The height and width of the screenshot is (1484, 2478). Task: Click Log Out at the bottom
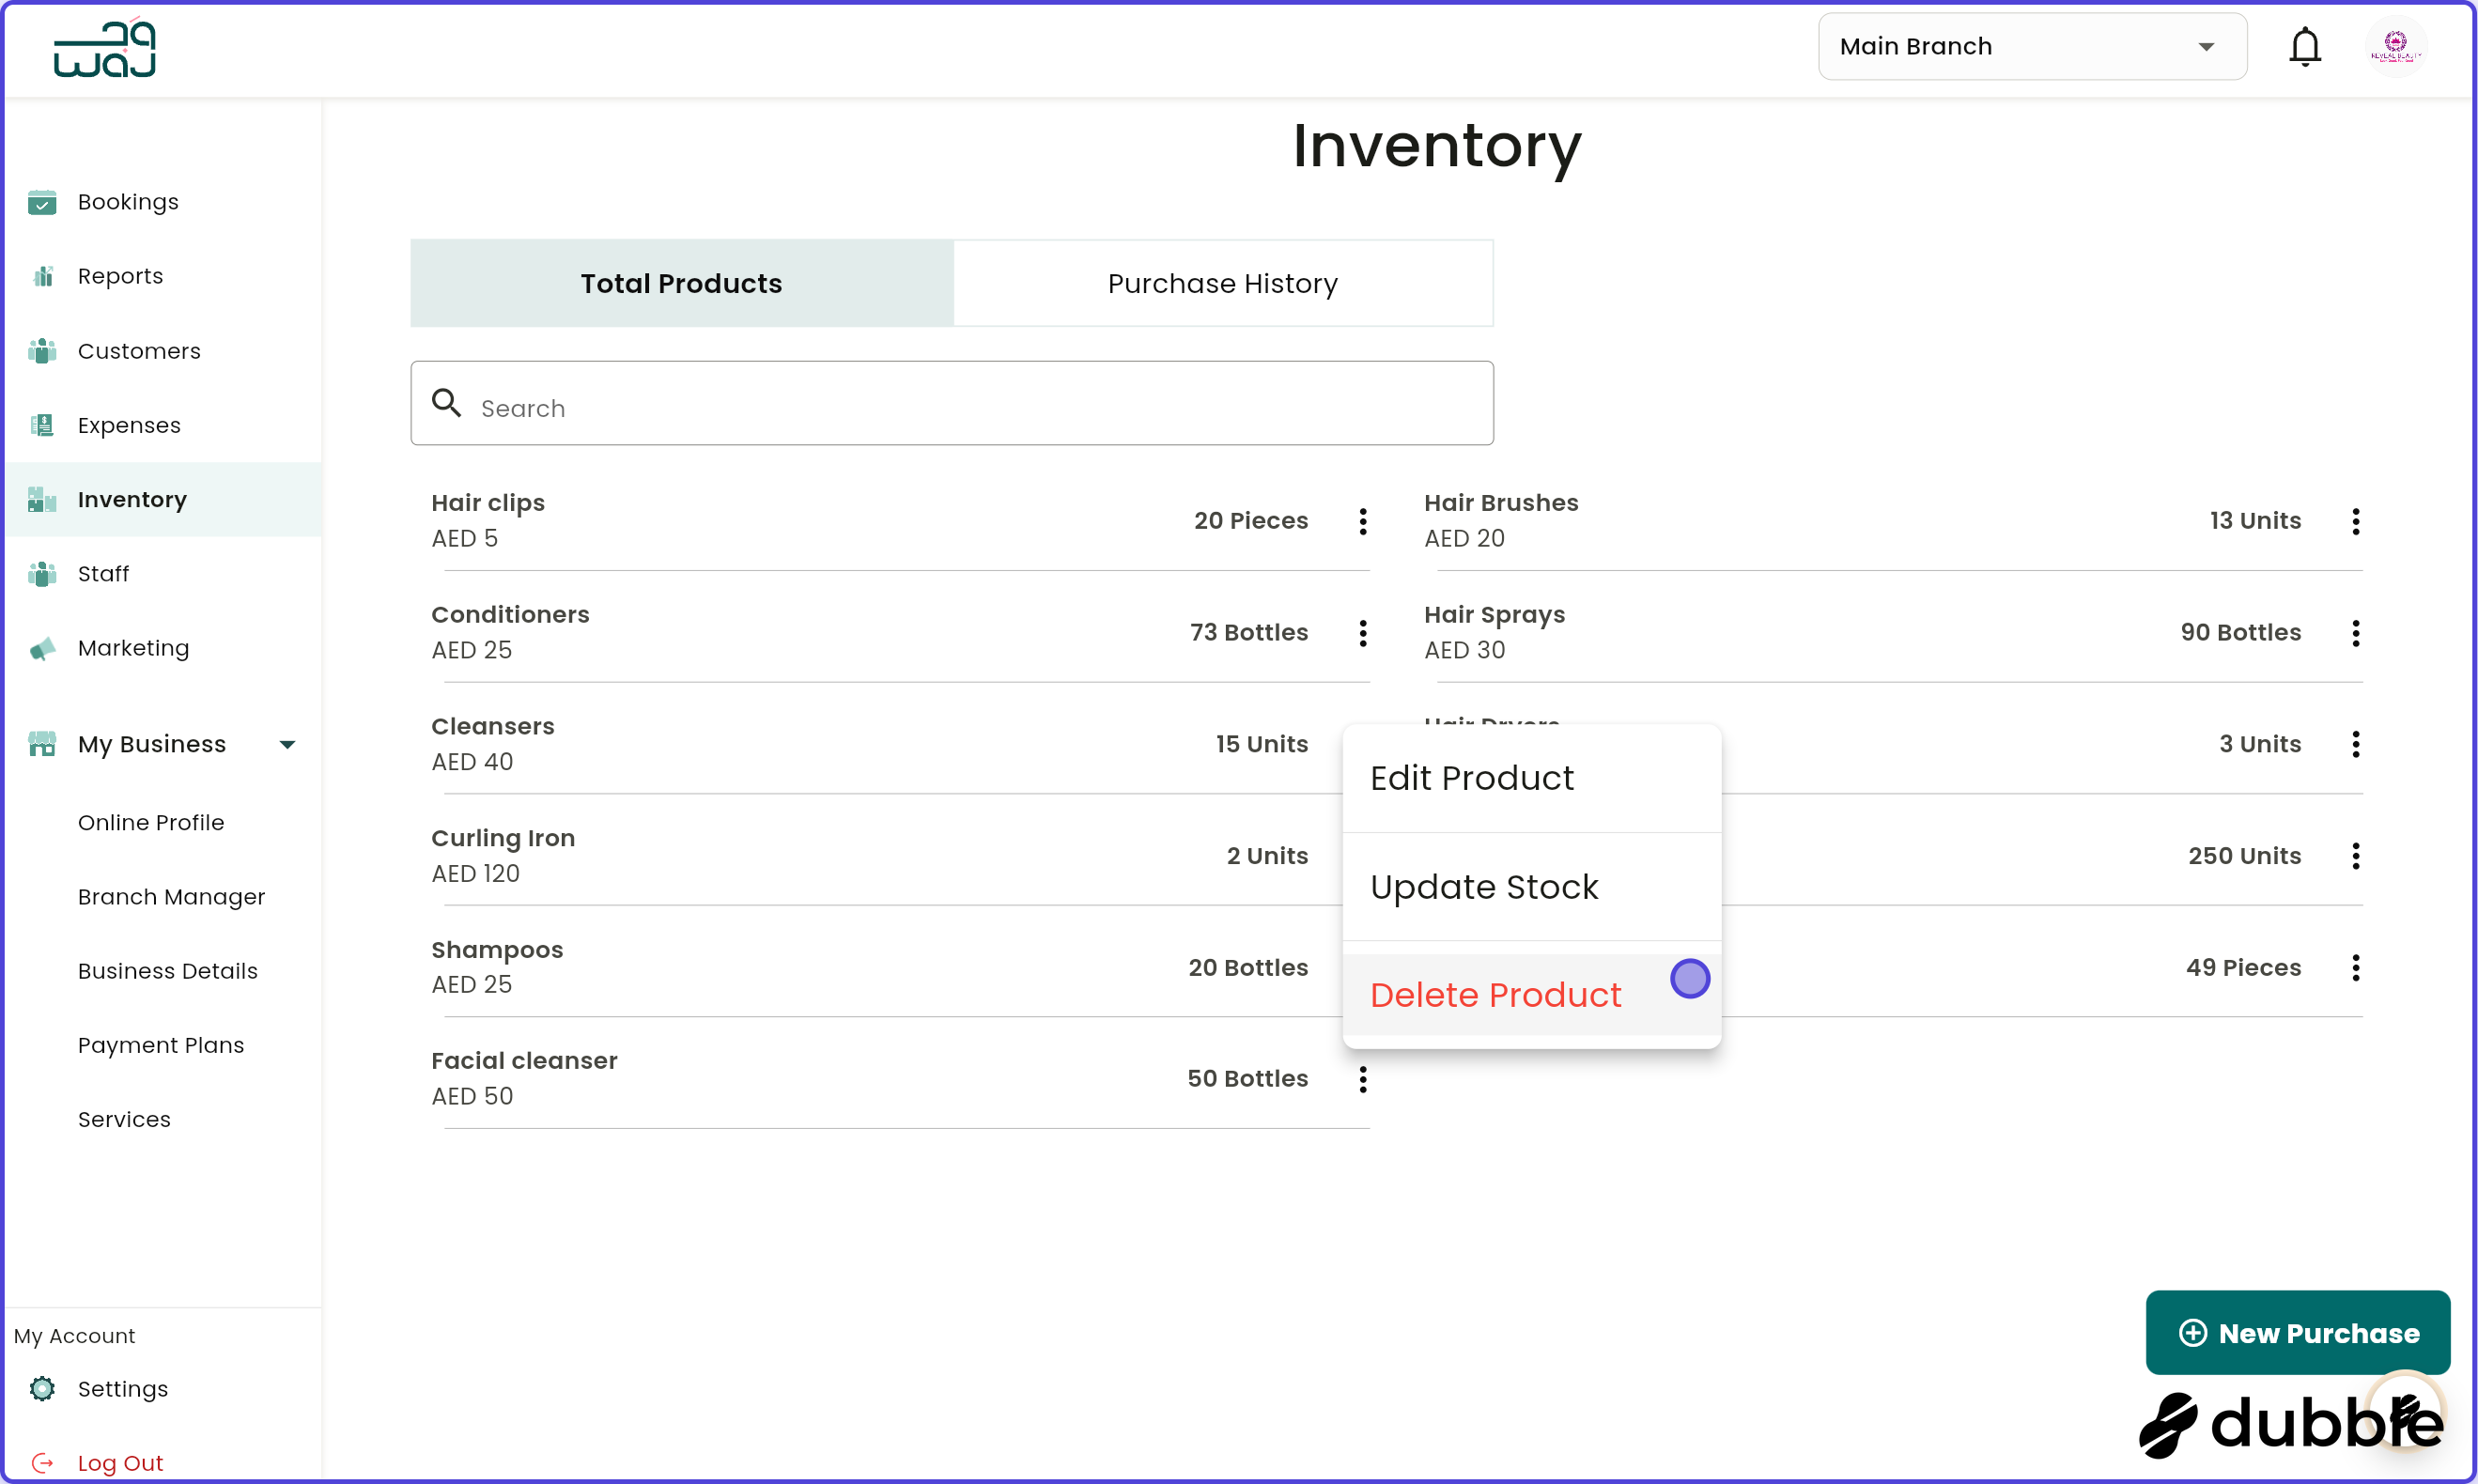120,1462
